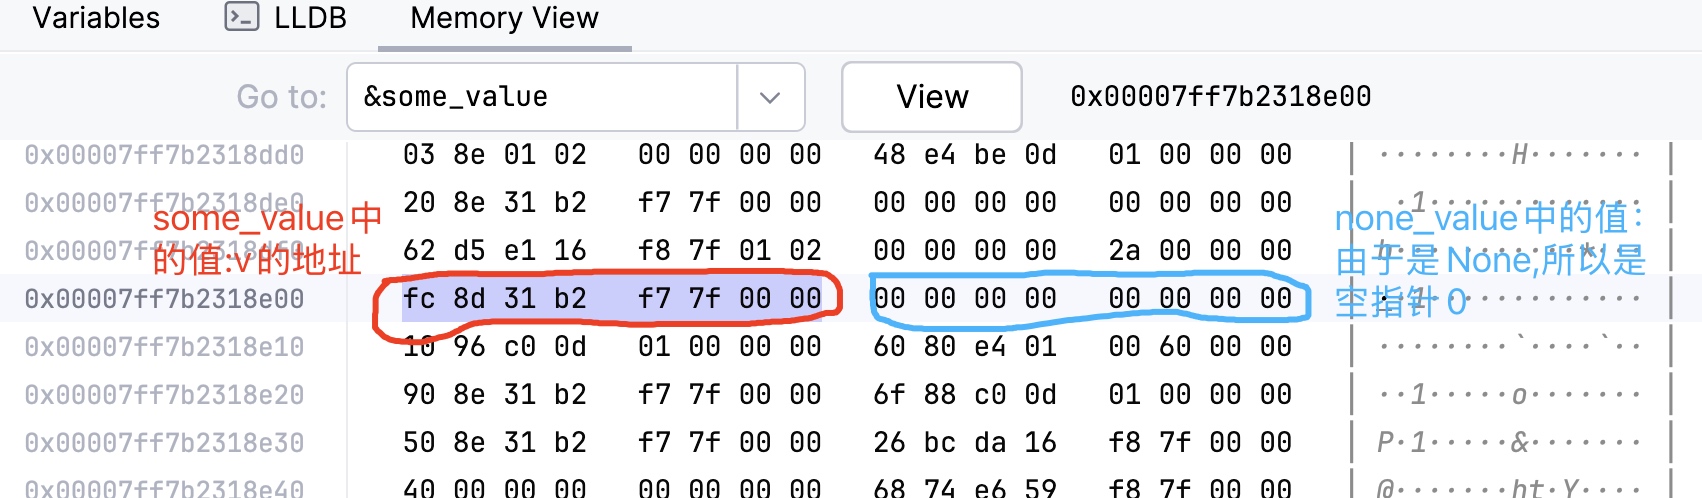The width and height of the screenshot is (1702, 498).
Task: Click the View button
Action: coord(932,97)
